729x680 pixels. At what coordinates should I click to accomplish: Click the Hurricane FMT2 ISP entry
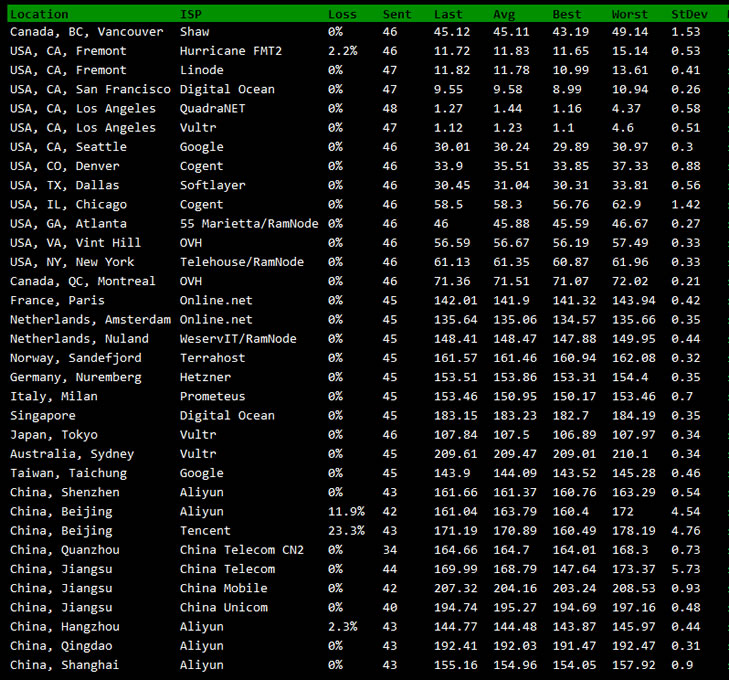pos(231,51)
